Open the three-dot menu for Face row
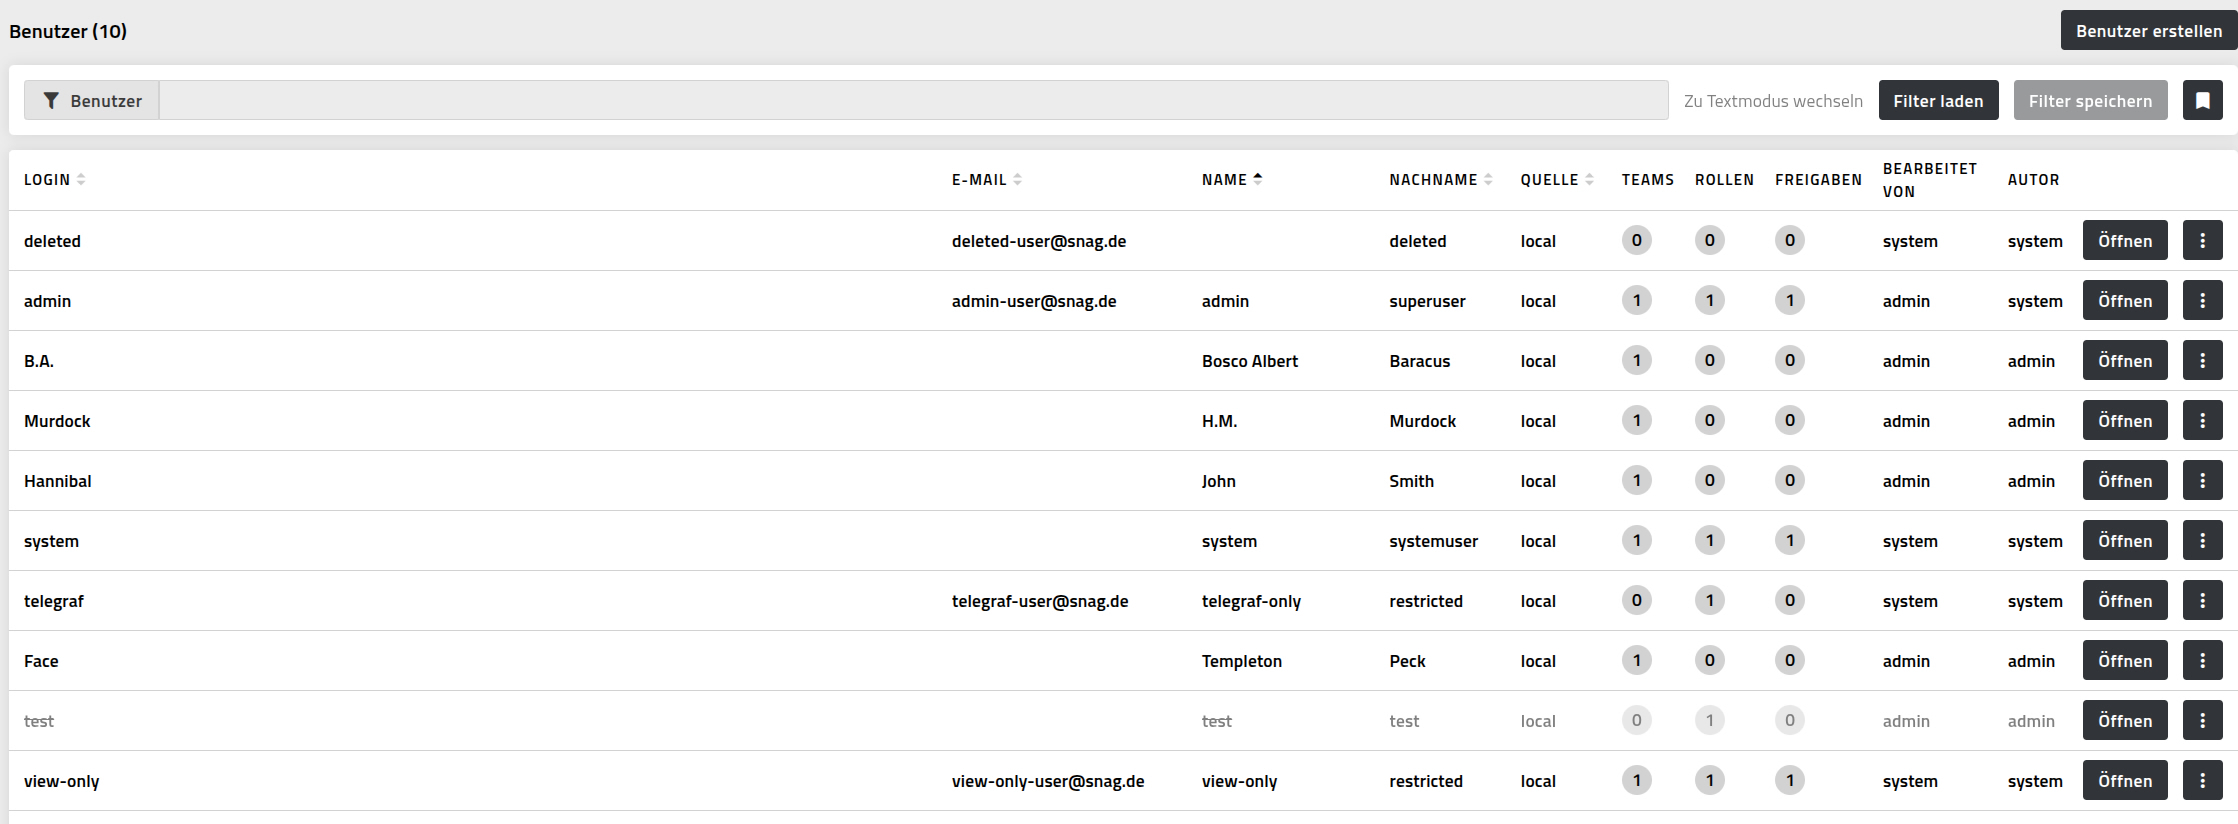The image size is (2238, 824). (x=2202, y=660)
